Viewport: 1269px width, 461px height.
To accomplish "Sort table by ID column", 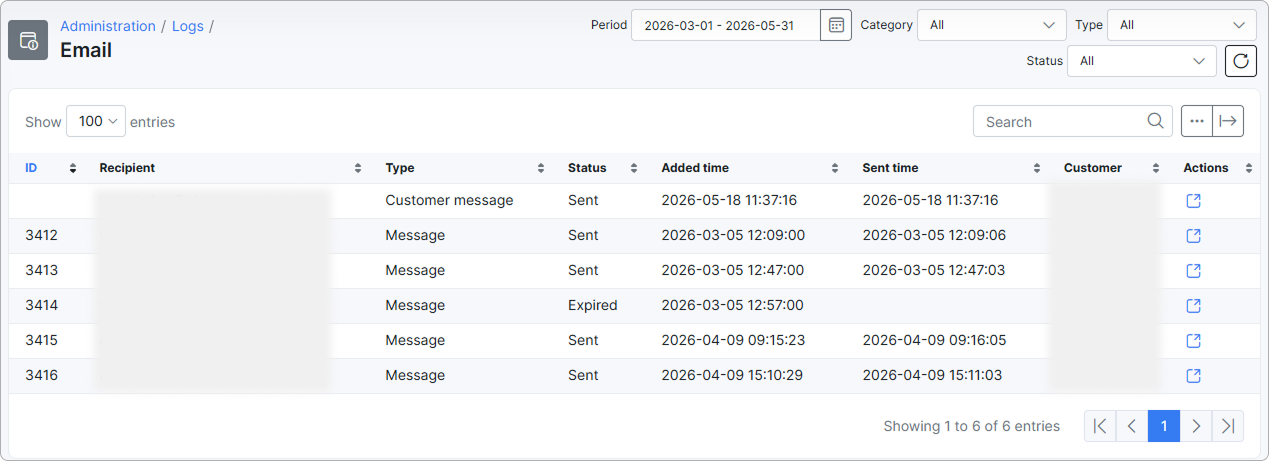I will [x=51, y=168].
